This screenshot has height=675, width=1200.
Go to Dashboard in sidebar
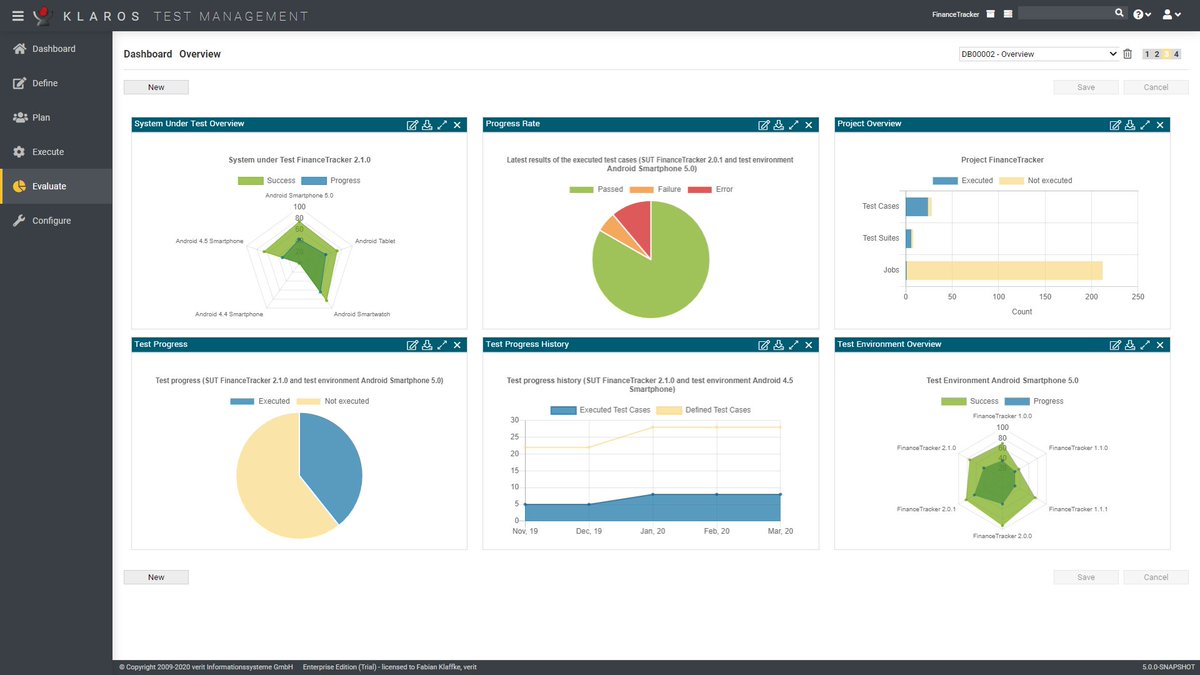[x=56, y=49]
